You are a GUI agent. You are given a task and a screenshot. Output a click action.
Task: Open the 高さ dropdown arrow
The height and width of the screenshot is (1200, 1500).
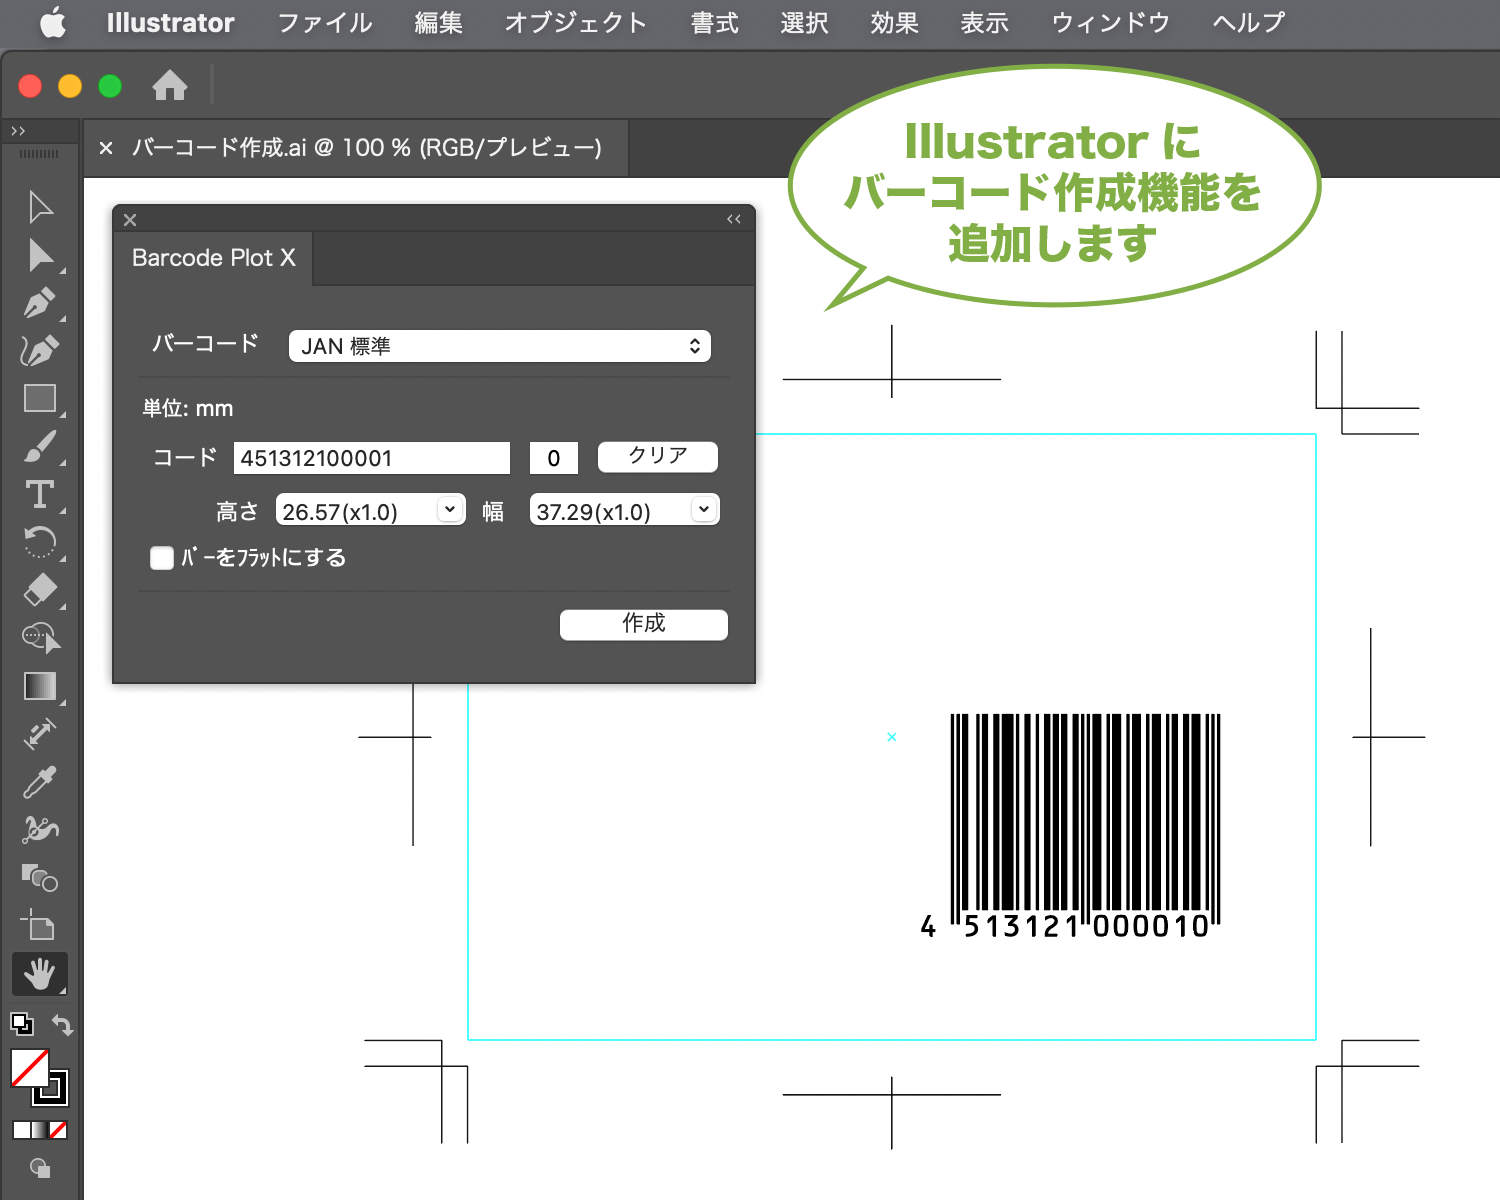point(450,510)
